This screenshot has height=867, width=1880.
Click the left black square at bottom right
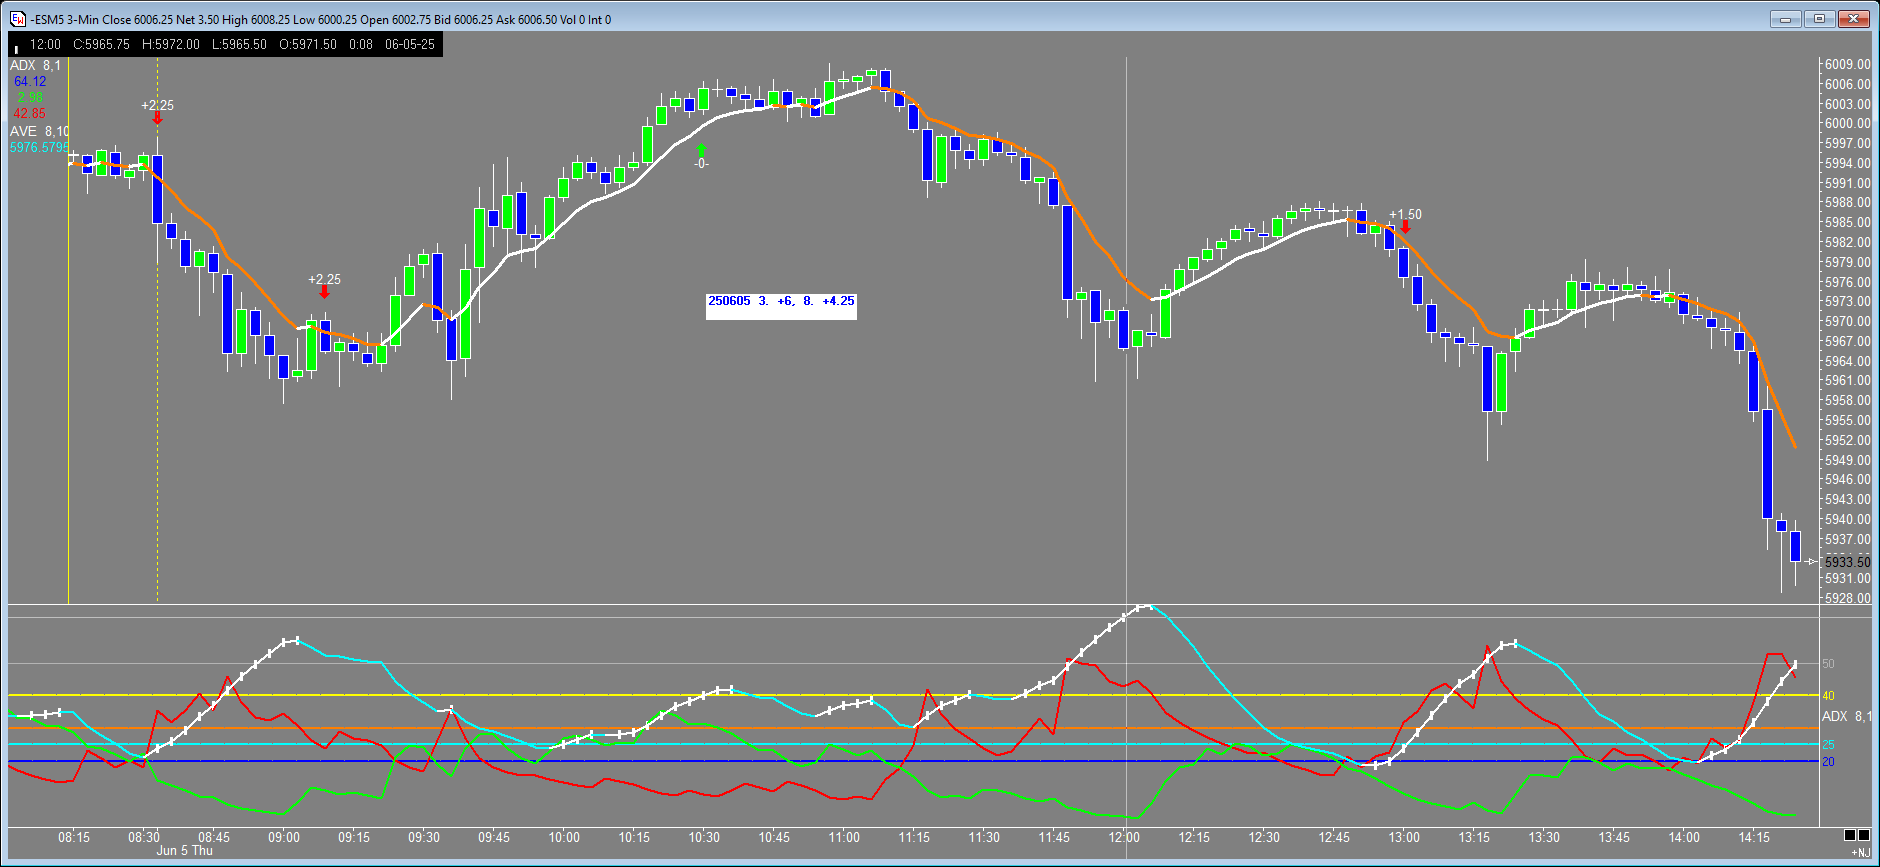(1850, 835)
